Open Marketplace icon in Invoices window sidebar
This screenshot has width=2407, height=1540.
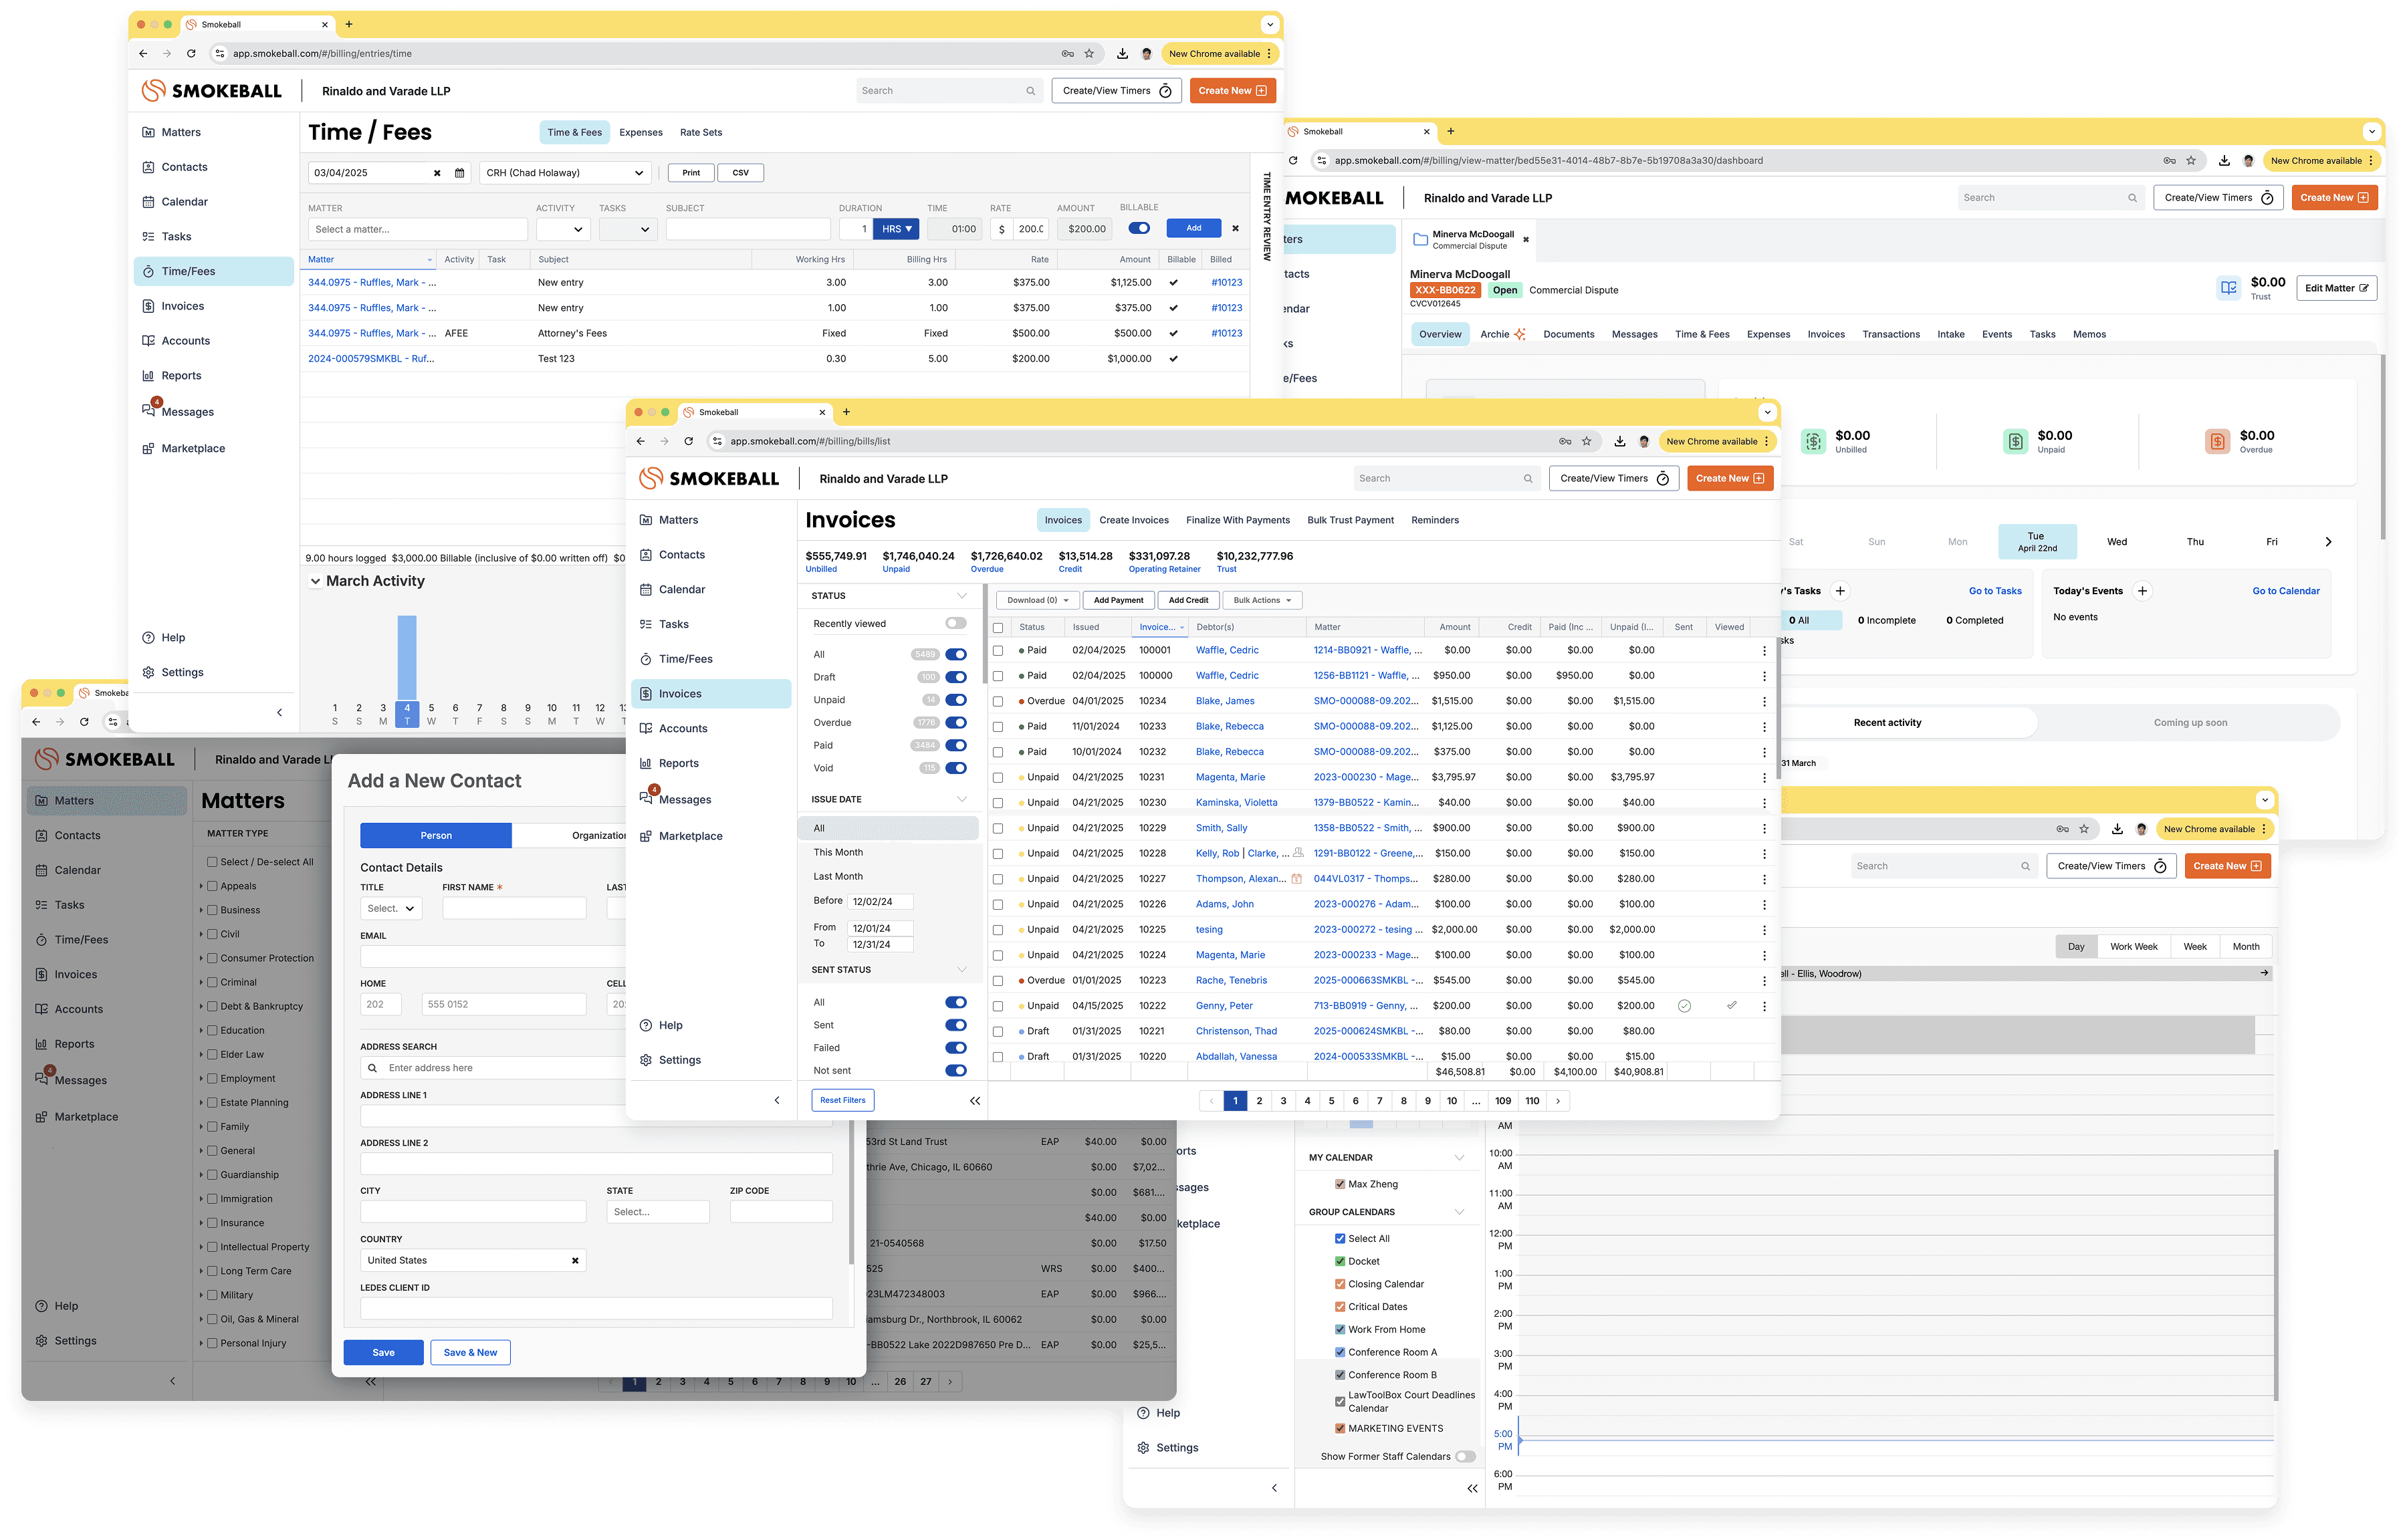(x=646, y=836)
